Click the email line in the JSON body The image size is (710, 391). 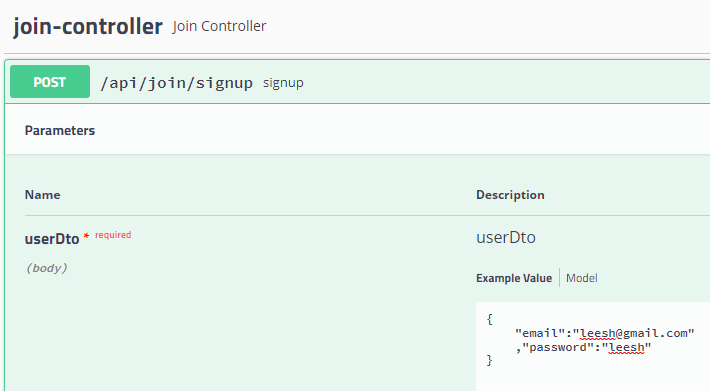point(604,334)
